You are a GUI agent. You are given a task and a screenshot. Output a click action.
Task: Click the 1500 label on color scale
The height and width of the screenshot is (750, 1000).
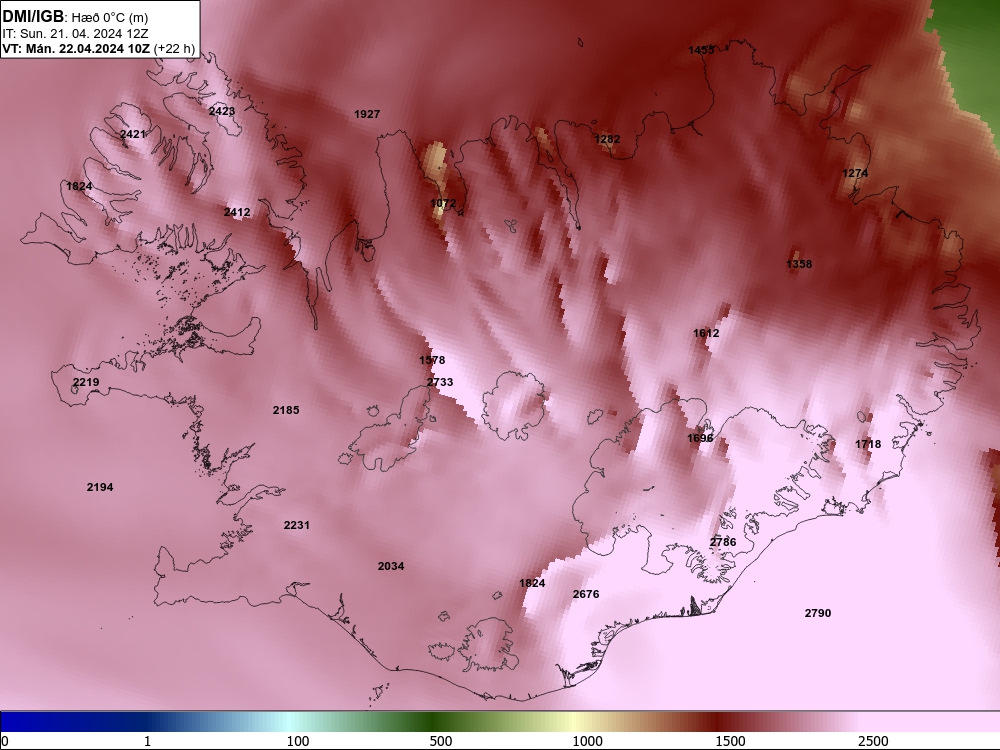(730, 741)
